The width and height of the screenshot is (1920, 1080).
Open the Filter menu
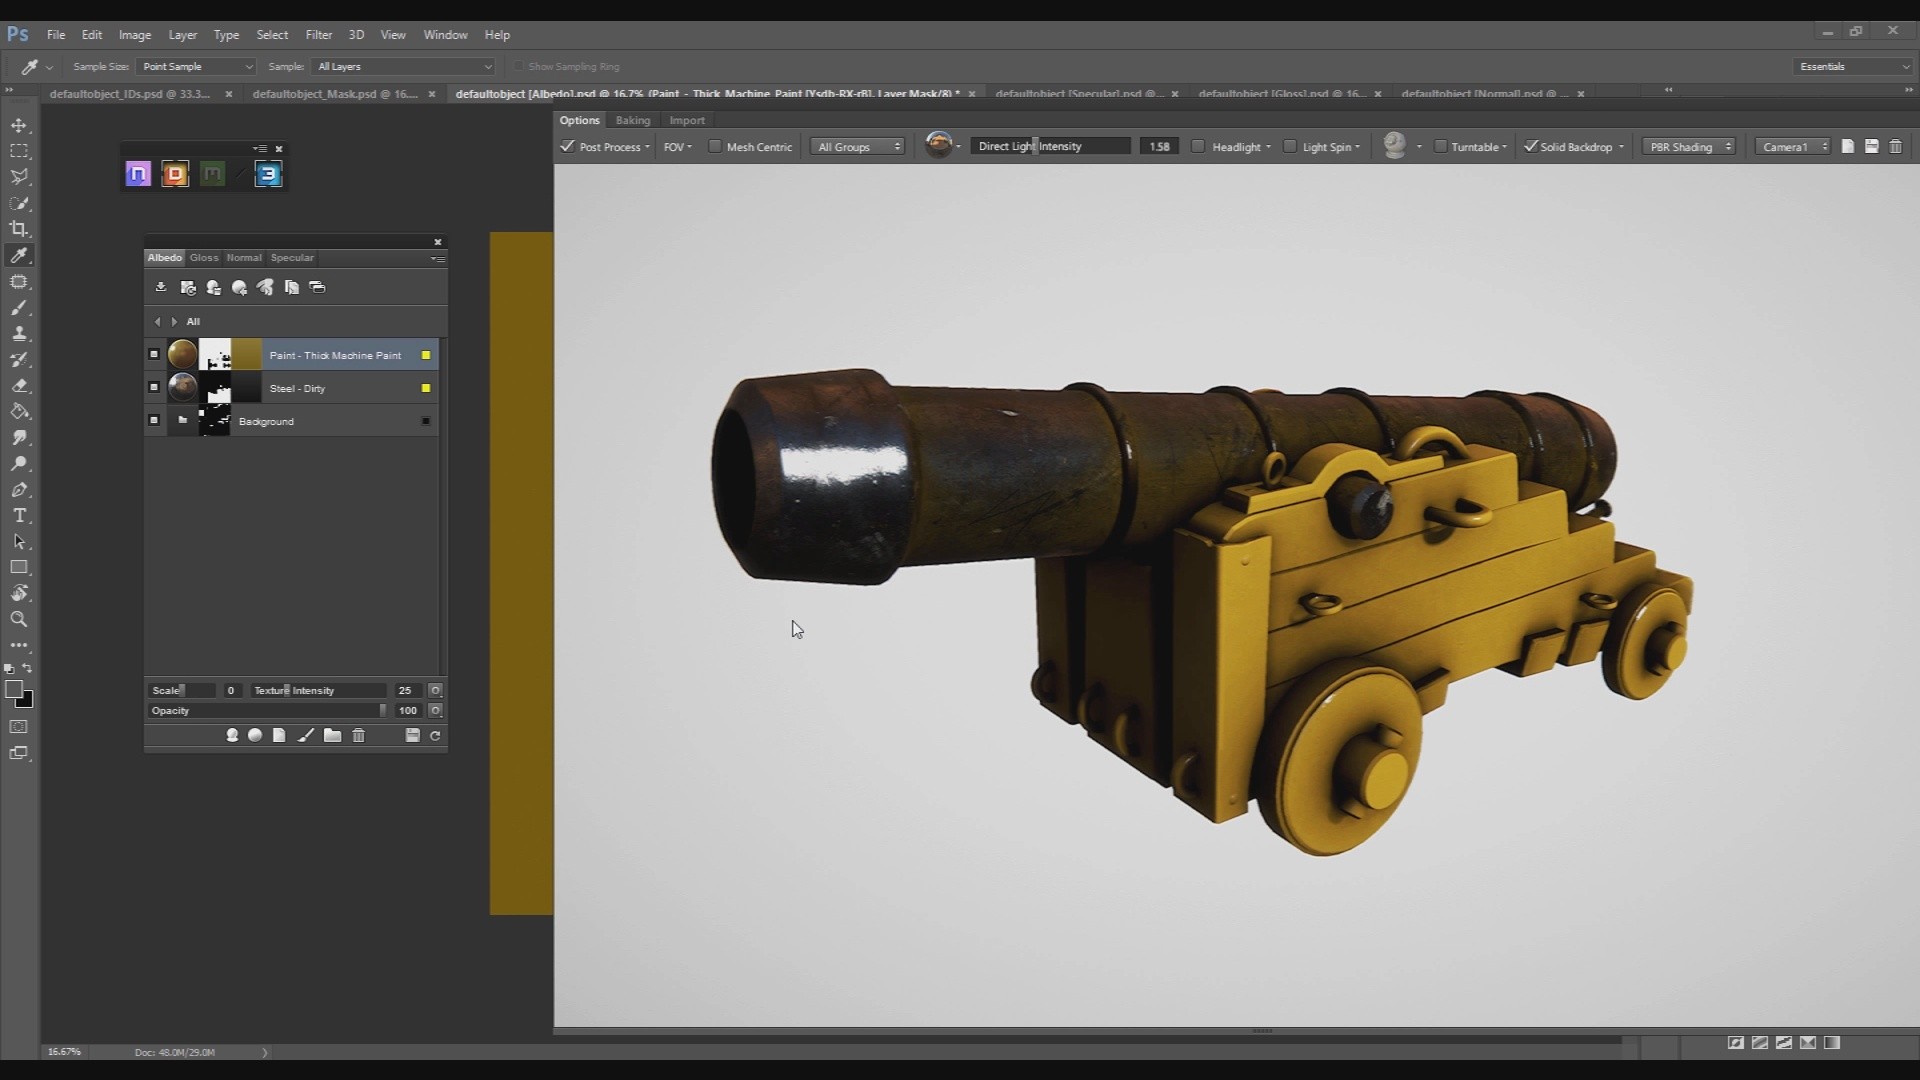(x=318, y=35)
